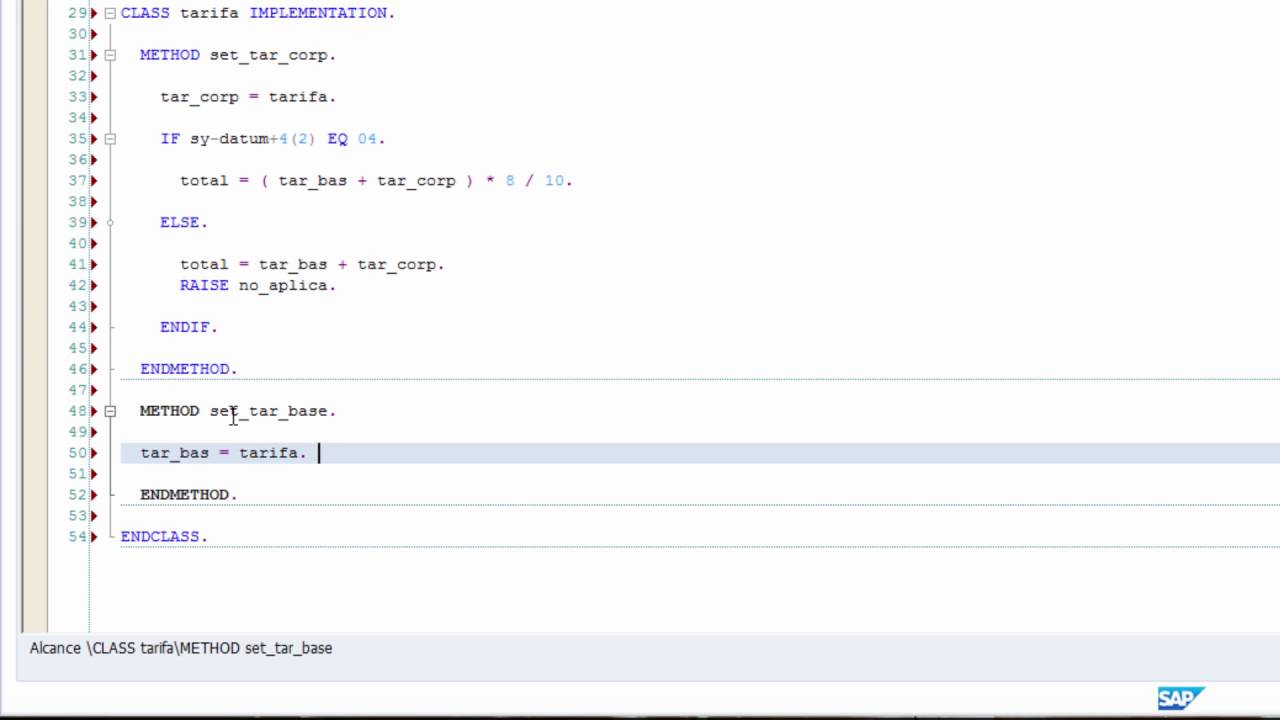
Task: Collapse the IF sy-datum block fold
Action: [x=110, y=139]
